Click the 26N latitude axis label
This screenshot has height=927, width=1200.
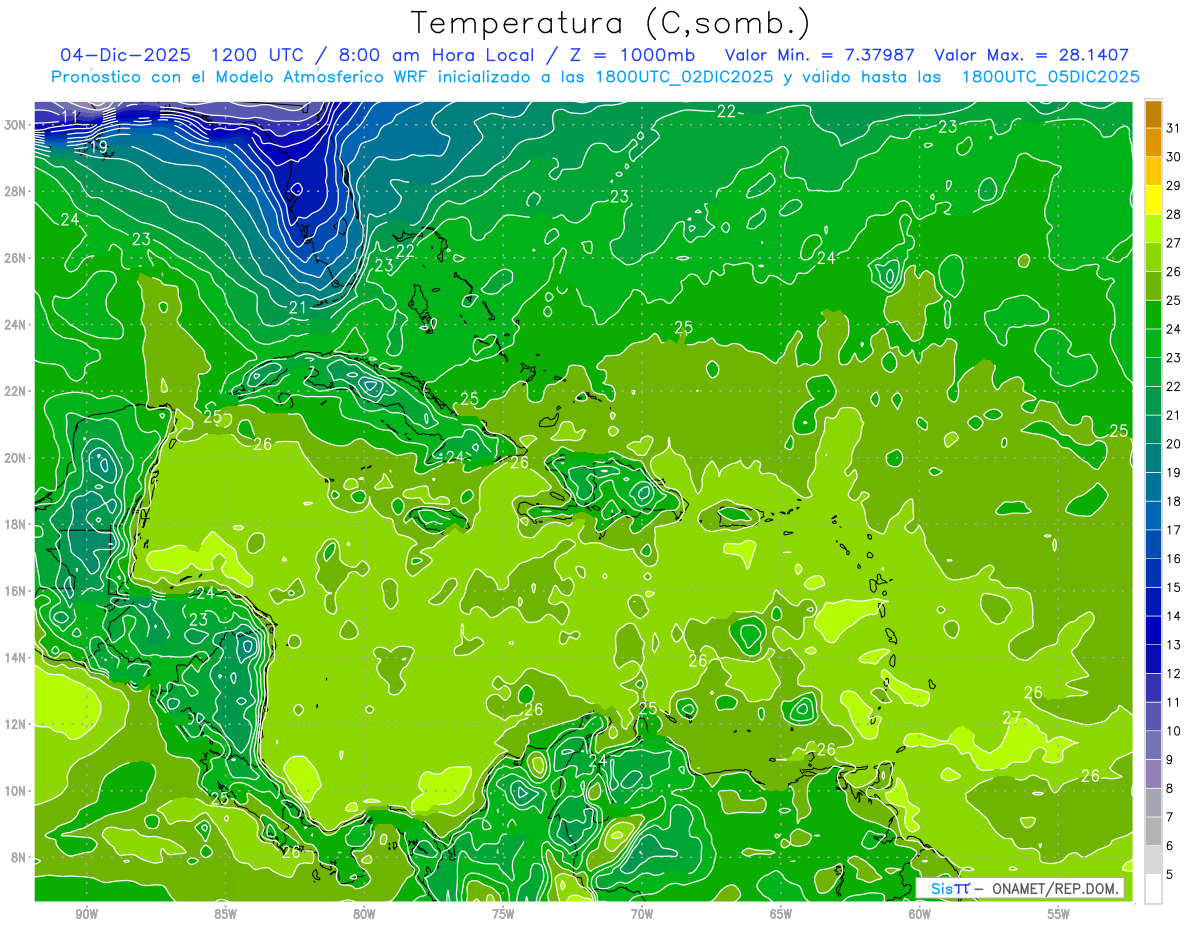click(15, 258)
